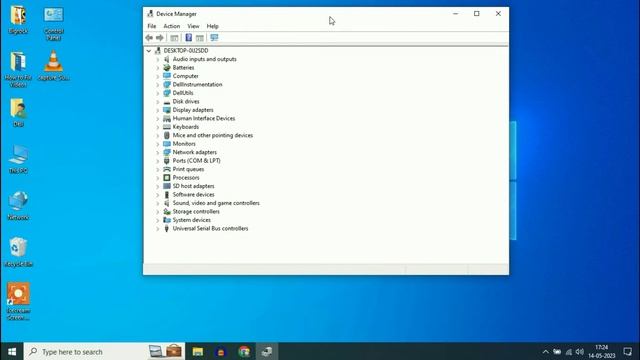Click the volume speaker tray icon
The image size is (640, 360).
[x=580, y=351]
